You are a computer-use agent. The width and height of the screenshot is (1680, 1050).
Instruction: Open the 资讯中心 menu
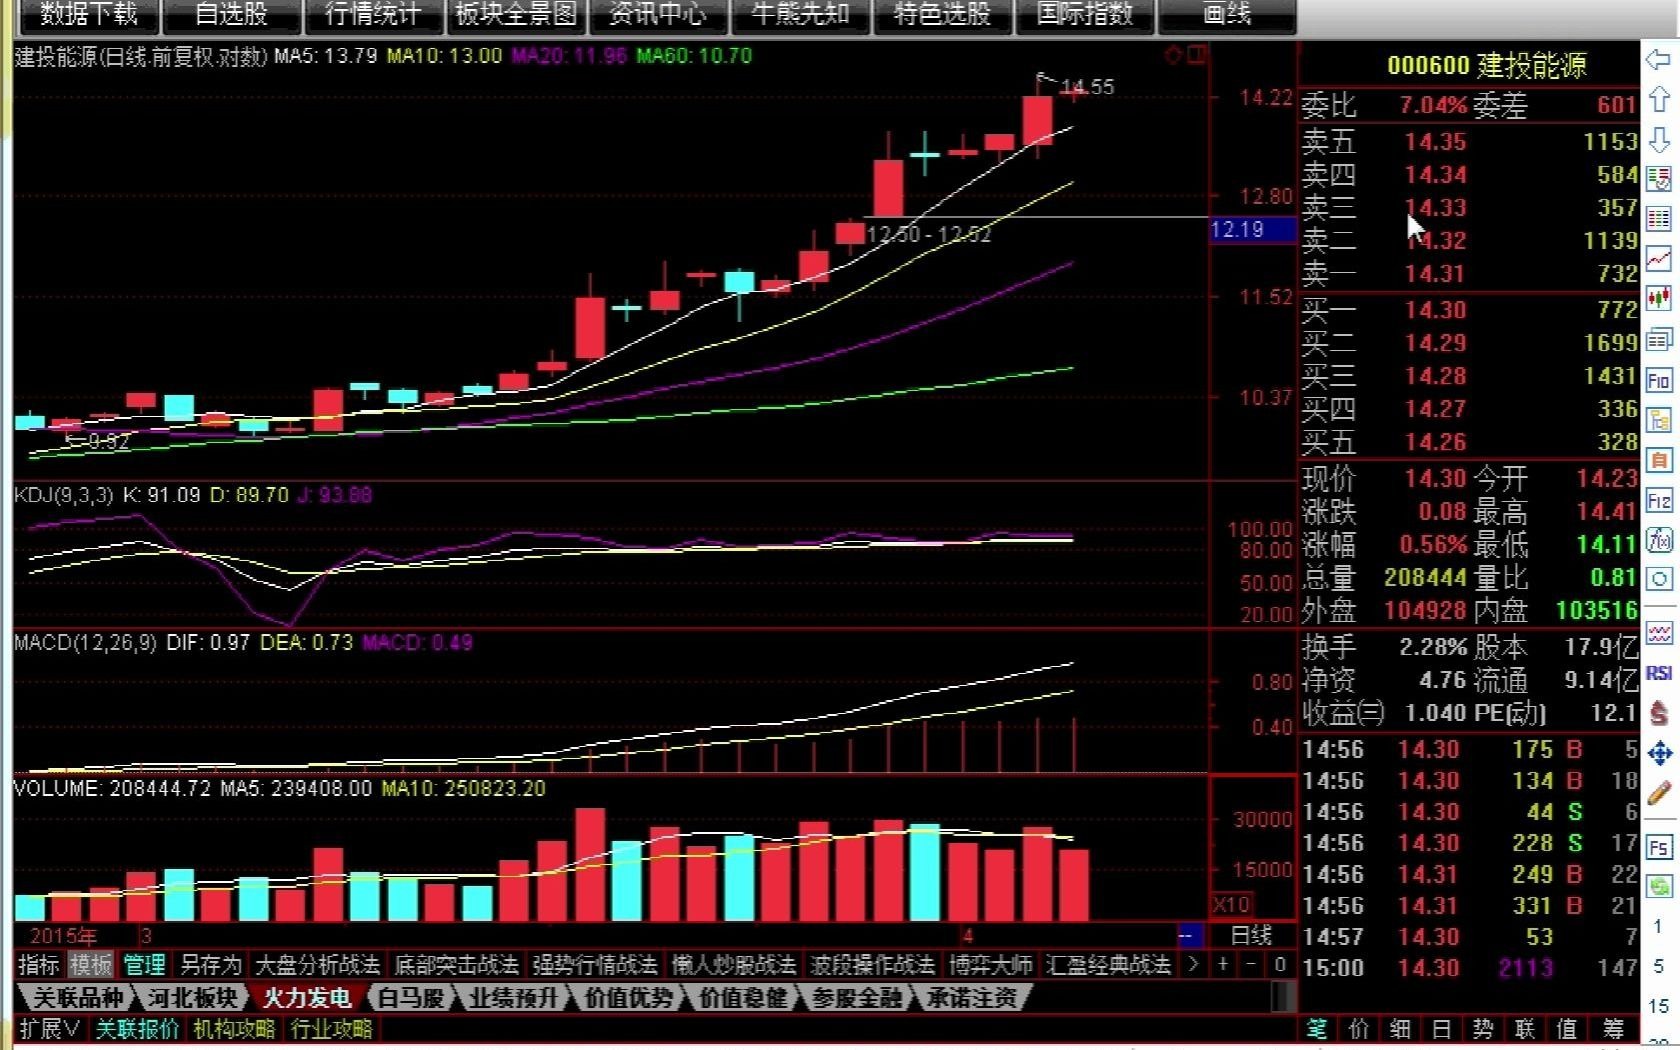pos(658,15)
